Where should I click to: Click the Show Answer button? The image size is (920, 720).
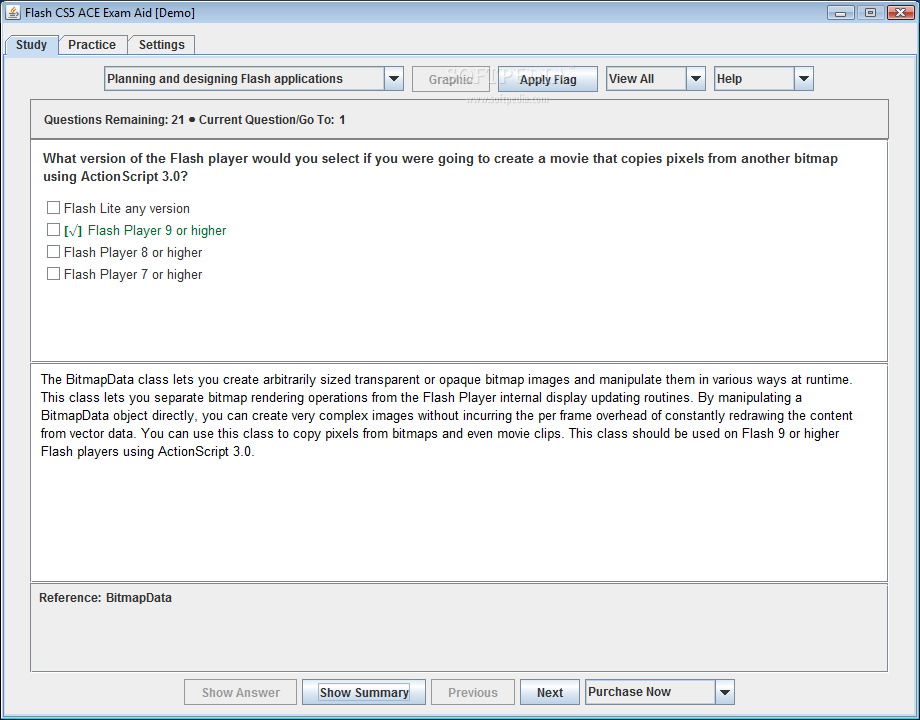(x=241, y=692)
